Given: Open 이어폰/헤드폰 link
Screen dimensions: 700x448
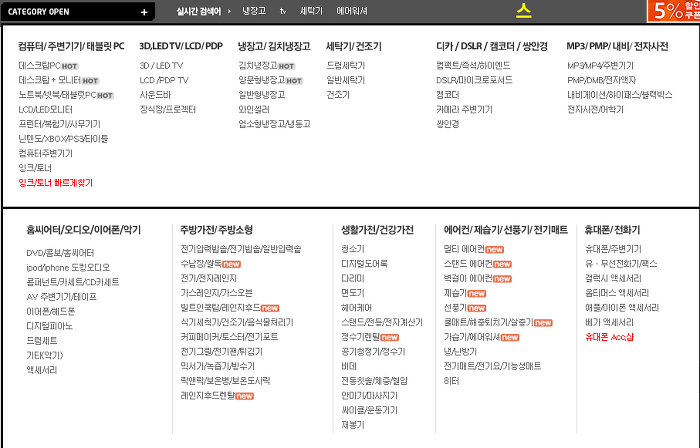Looking at the screenshot, I should [50, 311].
